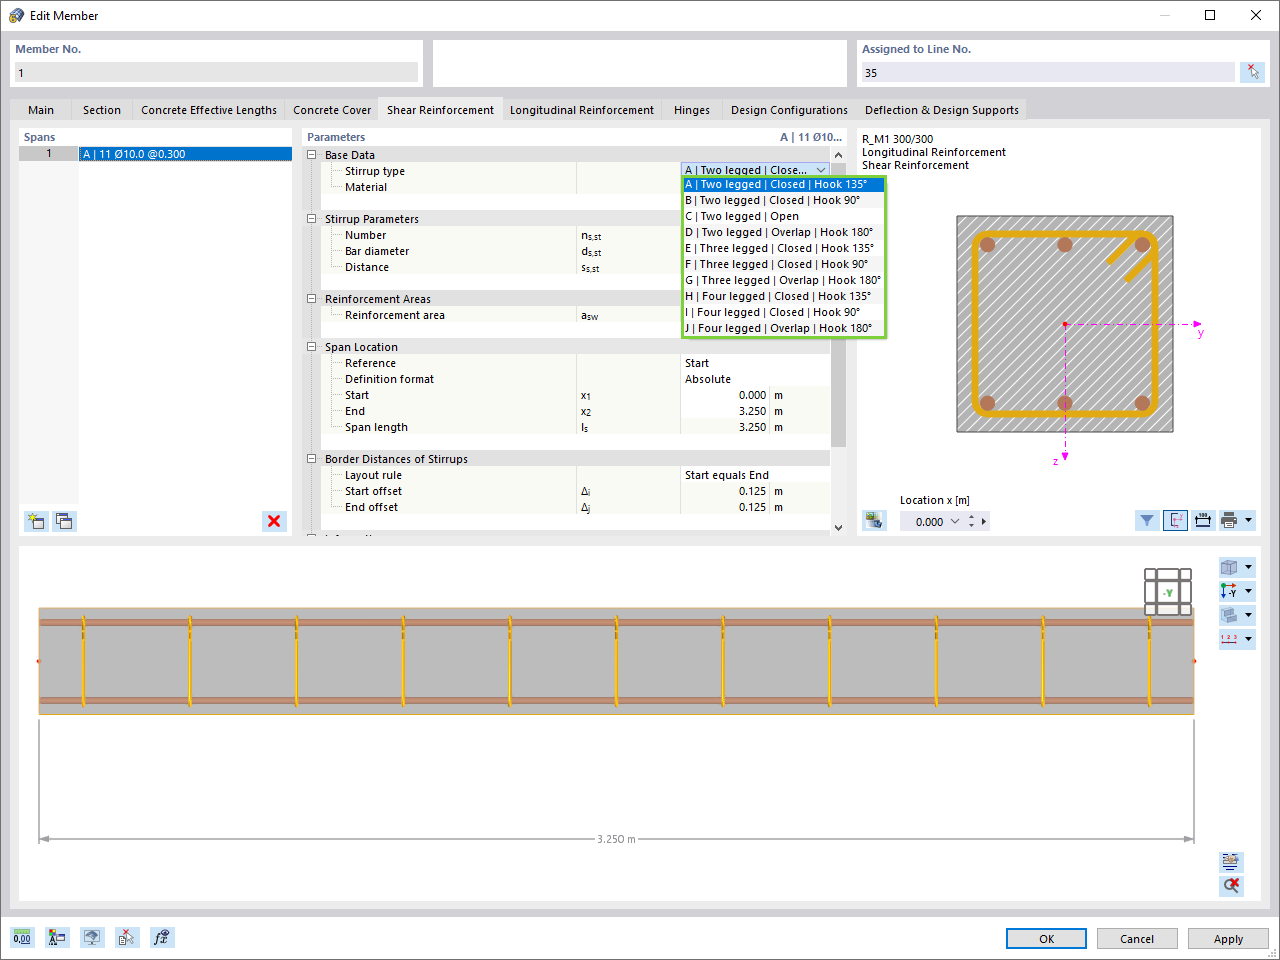Image resolution: width=1280 pixels, height=960 pixels.
Task: Click the monitor display icon in the bottom toolbar
Action: click(92, 937)
